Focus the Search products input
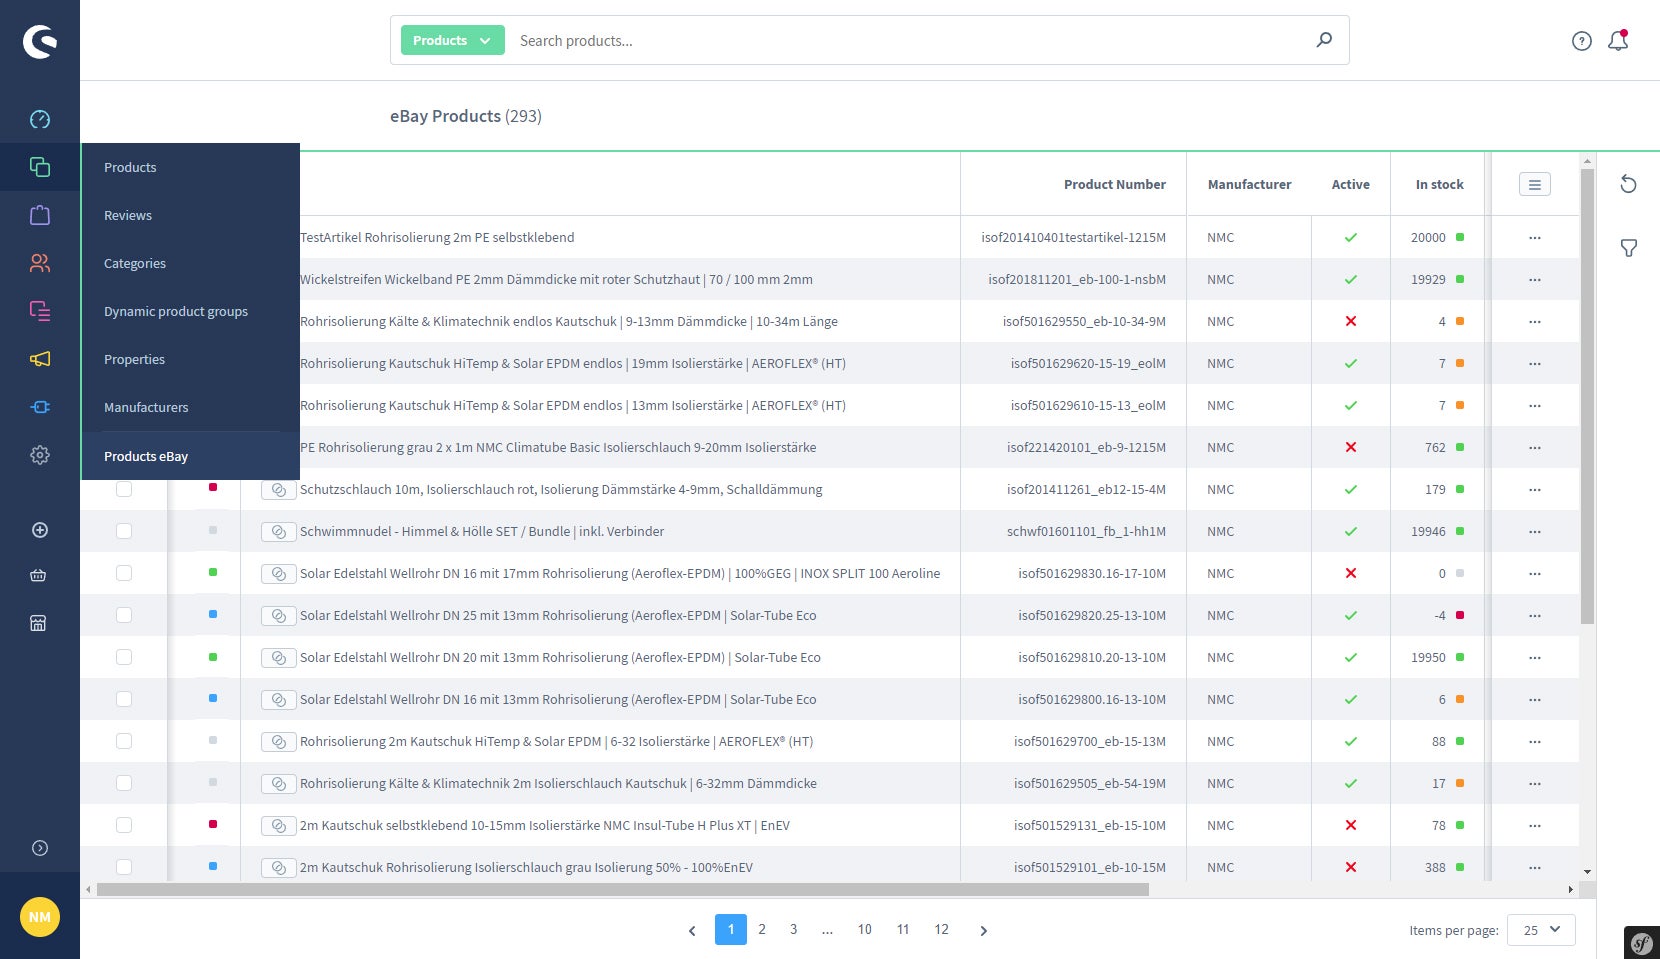 pos(910,40)
